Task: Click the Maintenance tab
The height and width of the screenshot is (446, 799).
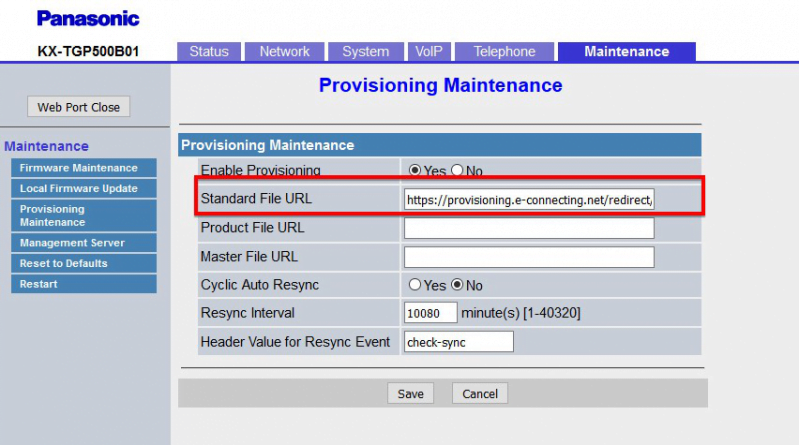Action: point(627,51)
